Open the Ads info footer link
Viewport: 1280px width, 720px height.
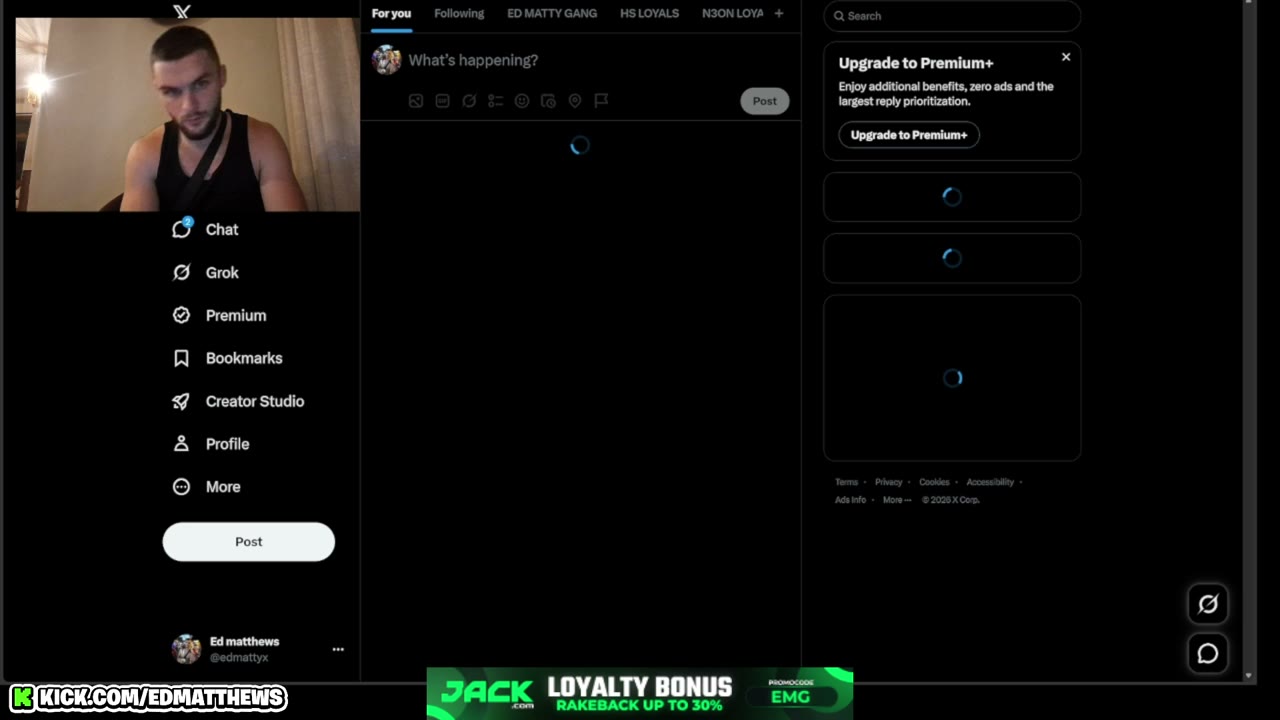click(x=851, y=500)
